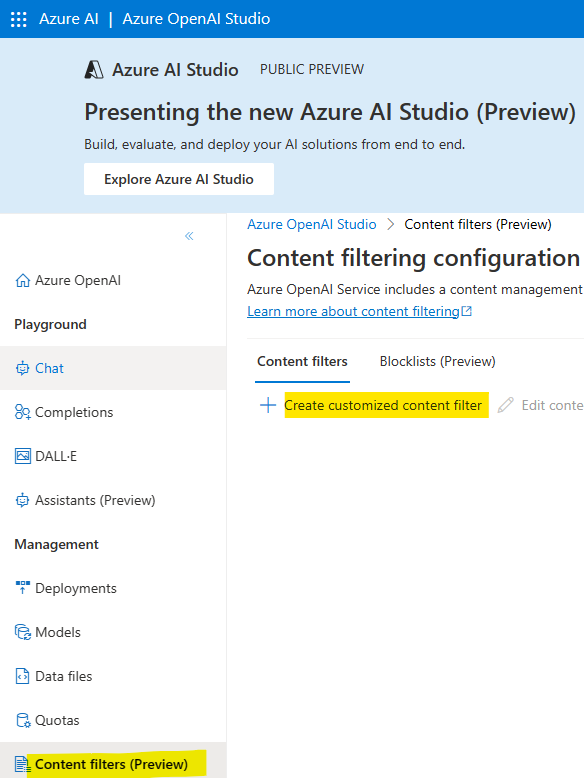Switch to the Blocklists (Preview) tab

[x=438, y=361]
